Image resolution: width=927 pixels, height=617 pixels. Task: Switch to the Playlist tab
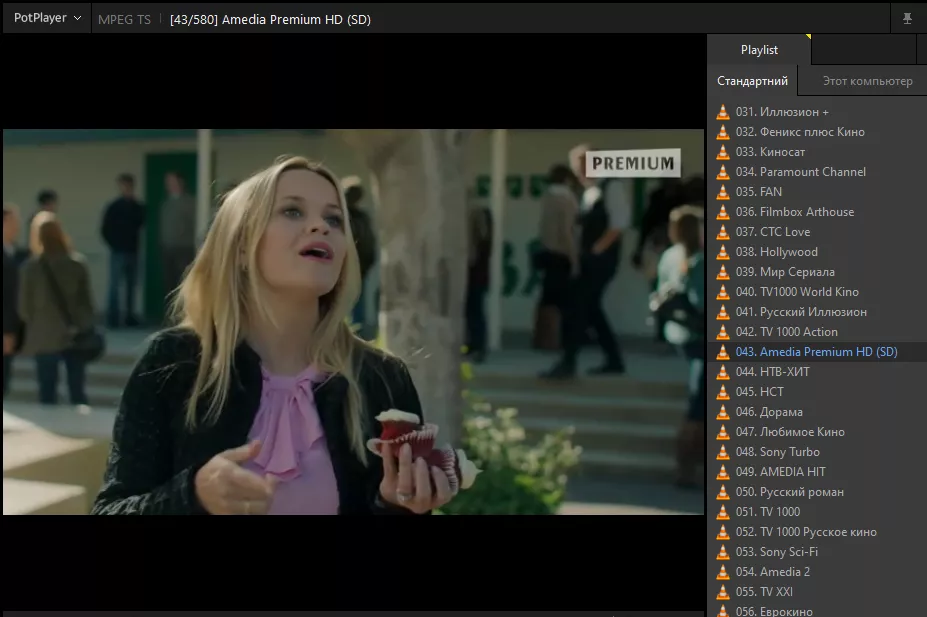(759, 50)
